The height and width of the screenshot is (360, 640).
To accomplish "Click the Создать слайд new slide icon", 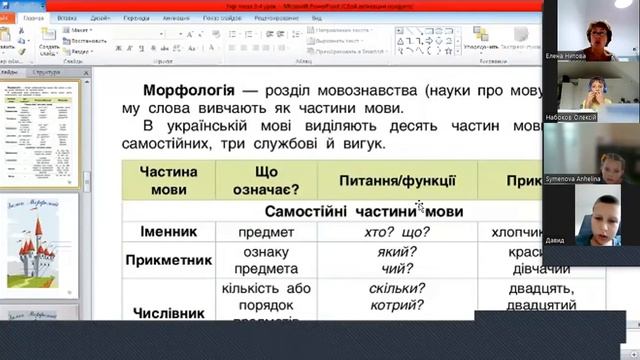I will [49, 35].
